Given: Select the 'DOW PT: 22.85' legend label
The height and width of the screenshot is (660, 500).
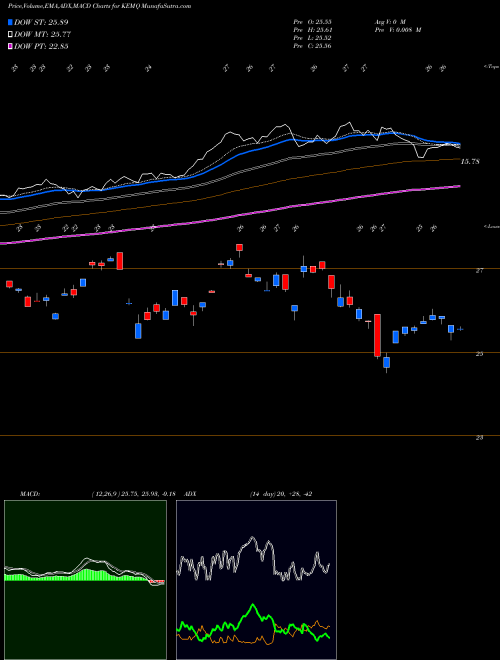Looking at the screenshot, I should coord(41,46).
